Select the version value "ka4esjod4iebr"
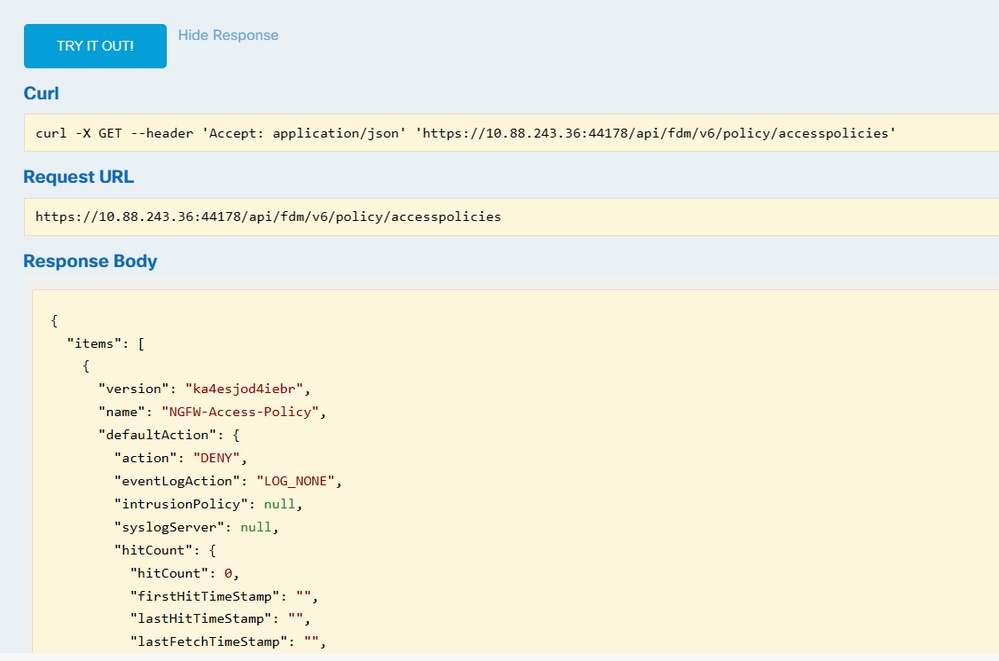This screenshot has height=661, width=999. tap(244, 389)
